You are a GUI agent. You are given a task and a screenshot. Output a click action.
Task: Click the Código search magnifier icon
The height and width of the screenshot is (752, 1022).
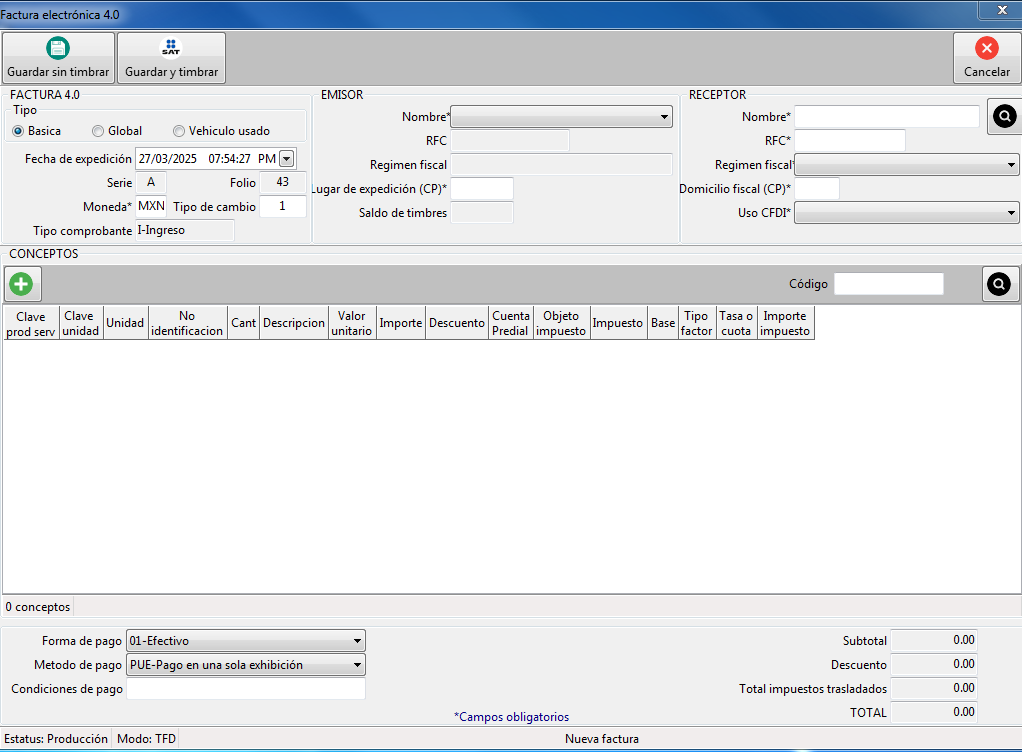[998, 284]
